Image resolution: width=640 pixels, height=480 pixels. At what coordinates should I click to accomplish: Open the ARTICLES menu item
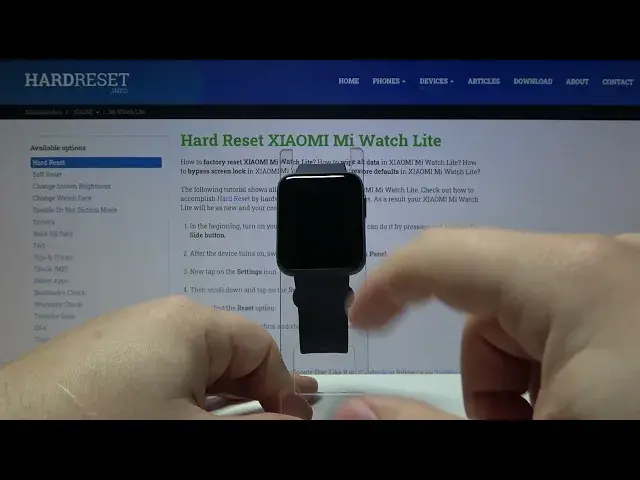(484, 81)
